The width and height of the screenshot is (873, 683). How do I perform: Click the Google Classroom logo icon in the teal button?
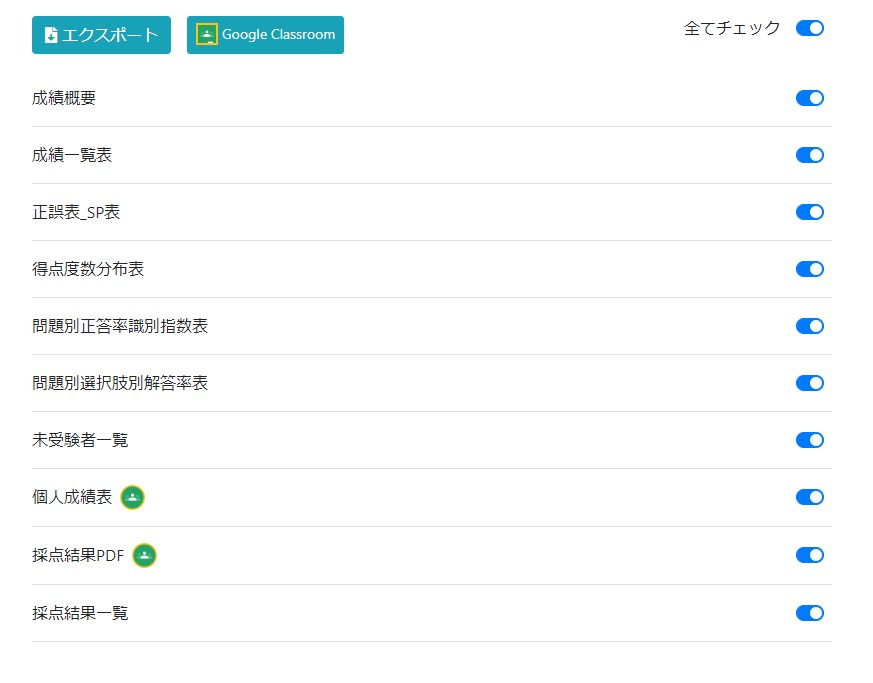coord(207,35)
